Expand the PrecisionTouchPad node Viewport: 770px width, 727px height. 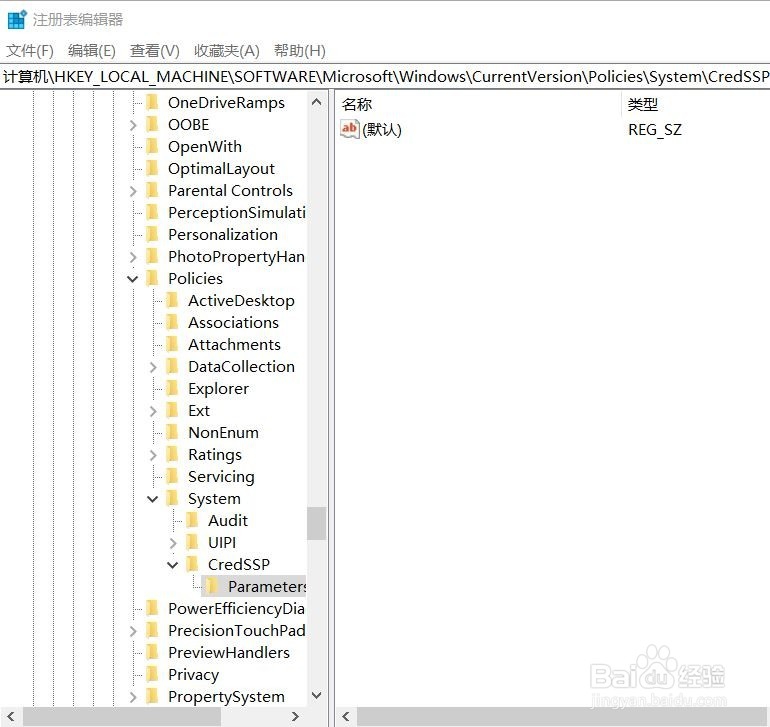(x=133, y=631)
